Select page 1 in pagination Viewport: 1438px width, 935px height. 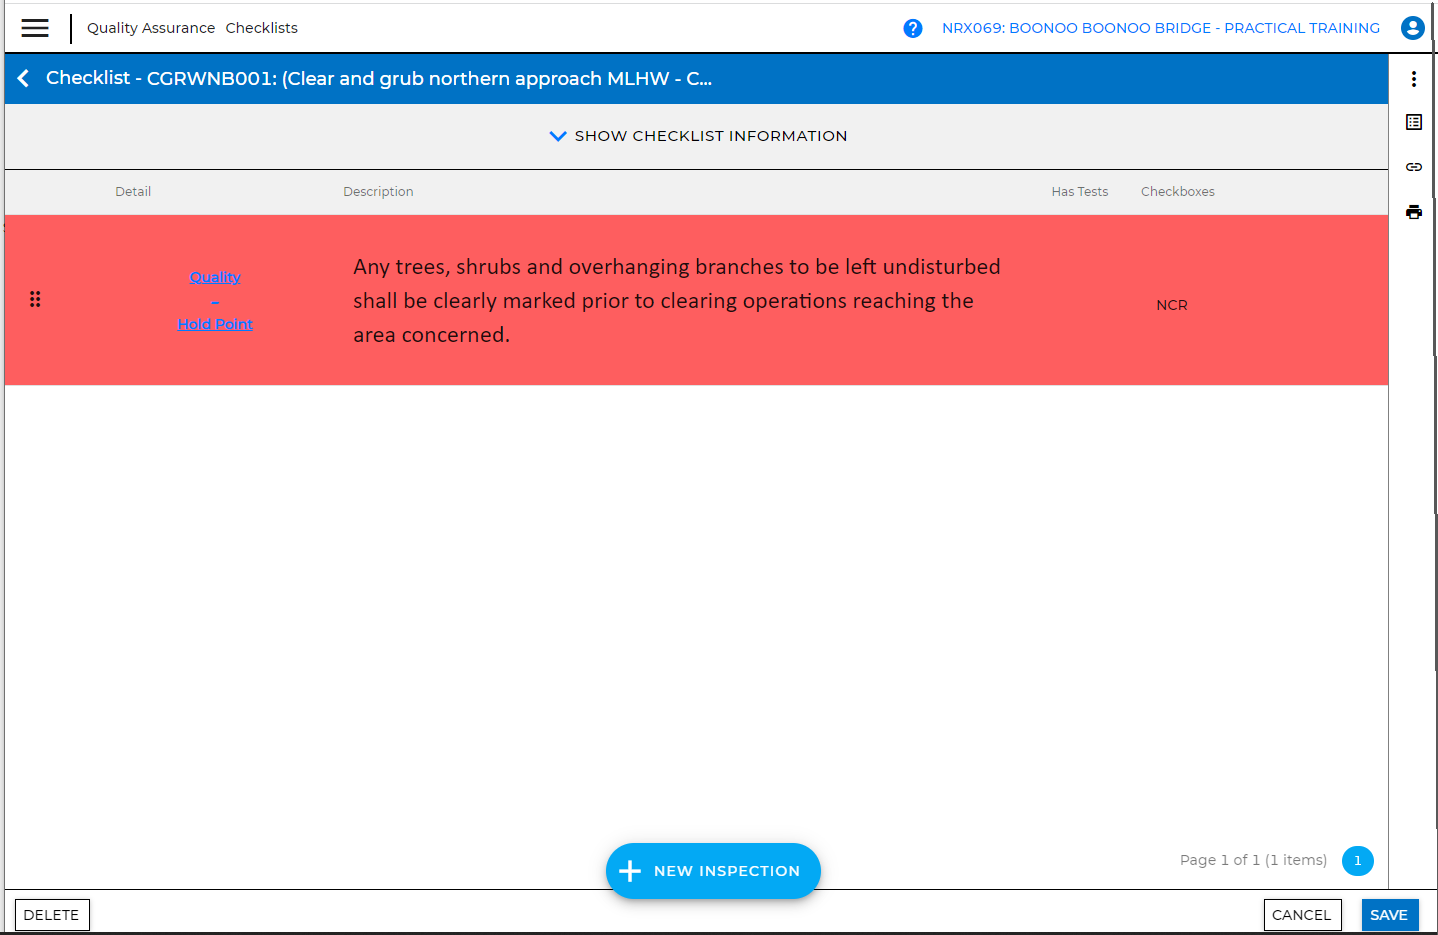click(1357, 861)
